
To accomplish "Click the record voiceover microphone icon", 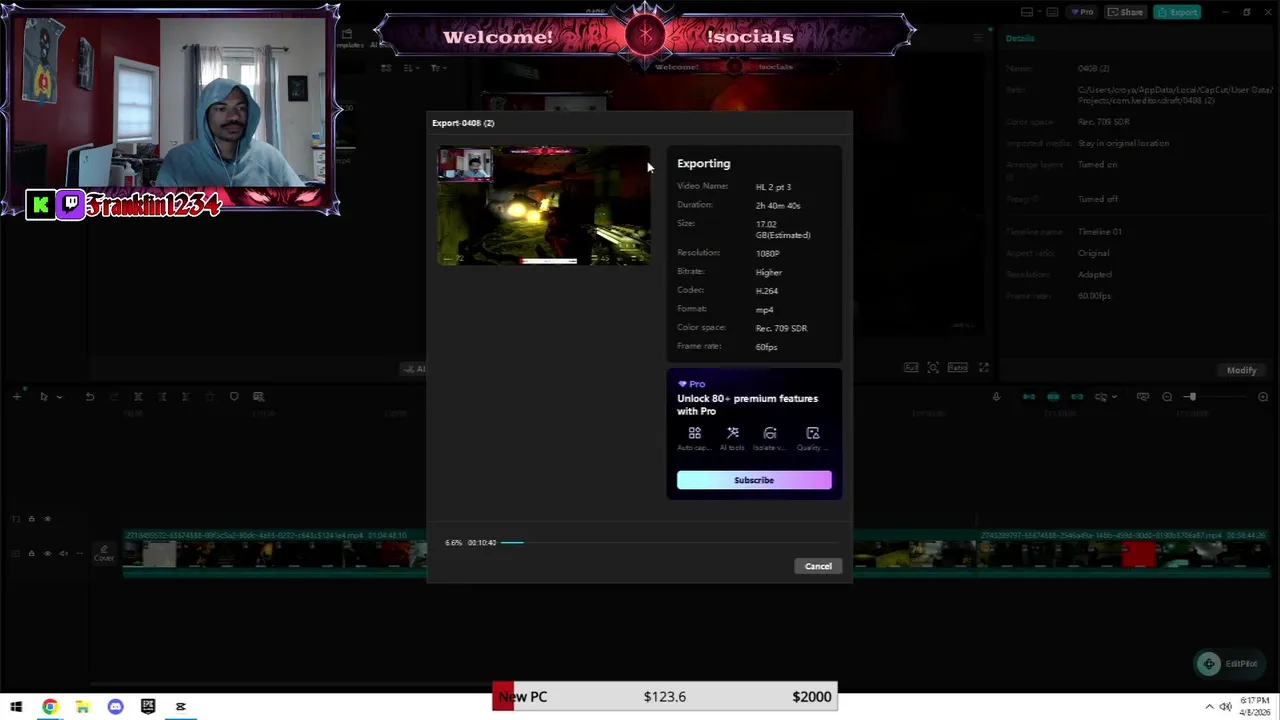I will pyautogui.click(x=996, y=397).
